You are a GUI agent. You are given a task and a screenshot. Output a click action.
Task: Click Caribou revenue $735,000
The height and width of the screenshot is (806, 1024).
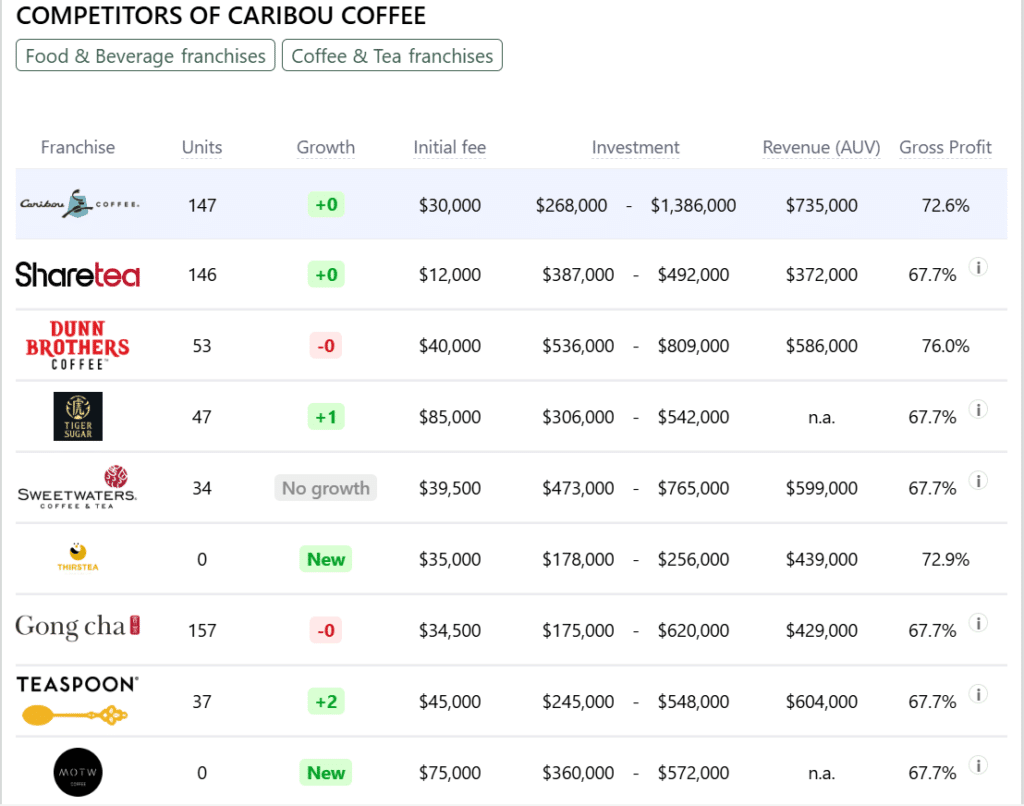(821, 205)
